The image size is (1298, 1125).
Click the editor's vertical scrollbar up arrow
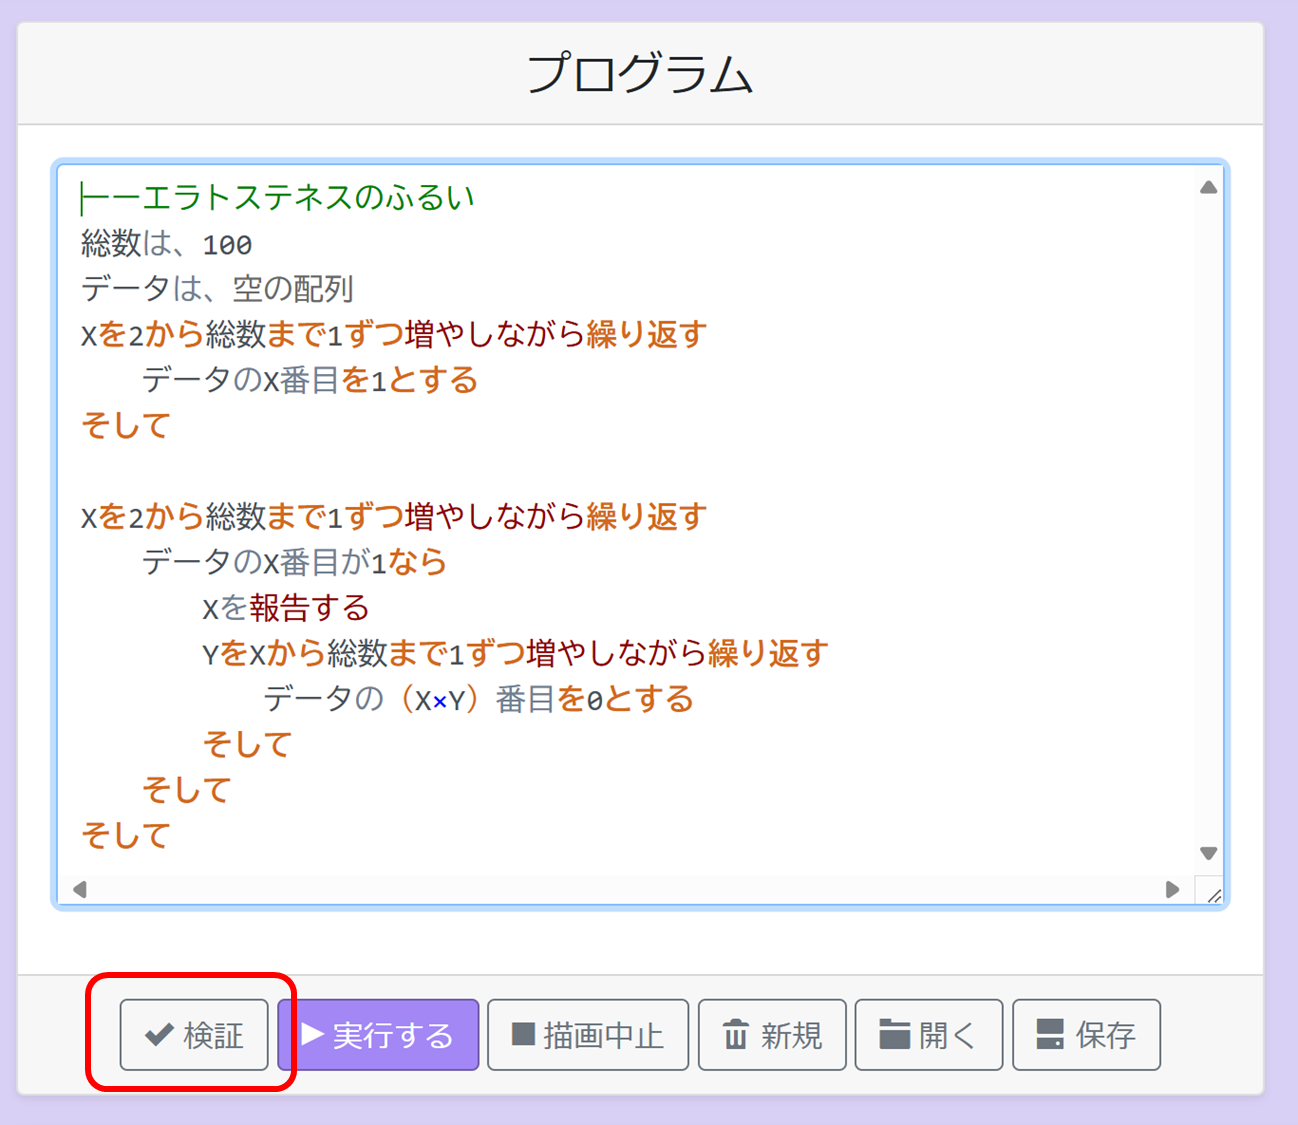point(1208,187)
